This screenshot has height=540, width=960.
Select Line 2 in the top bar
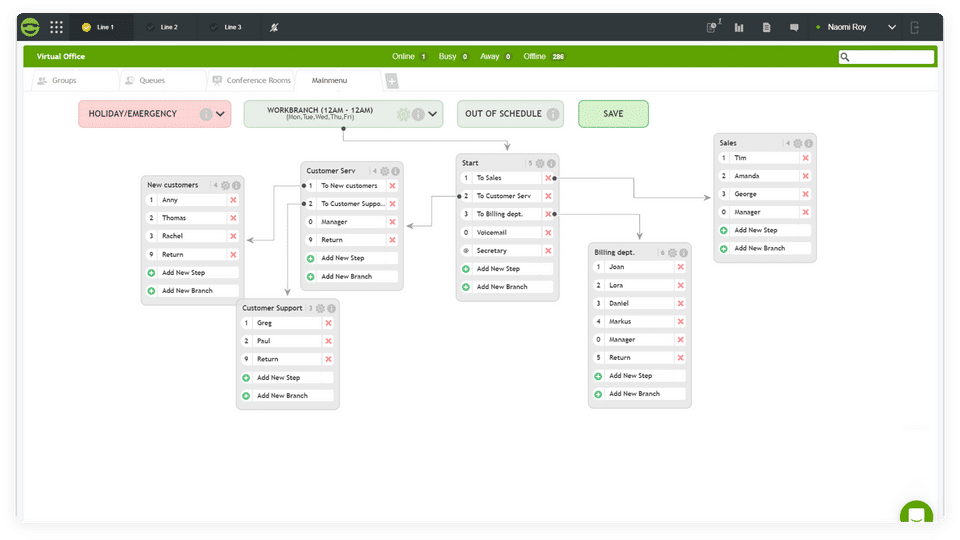pyautogui.click(x=163, y=28)
